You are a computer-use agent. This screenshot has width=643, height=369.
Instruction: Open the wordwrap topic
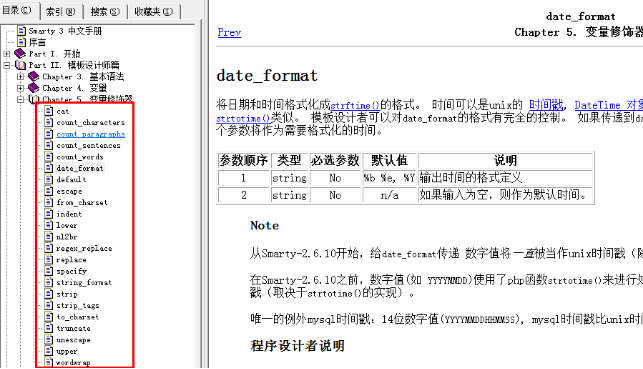pos(73,362)
